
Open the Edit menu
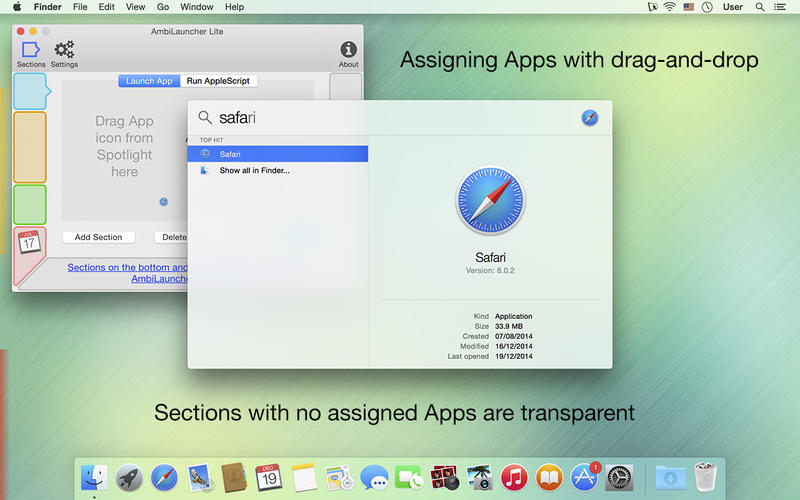[107, 7]
